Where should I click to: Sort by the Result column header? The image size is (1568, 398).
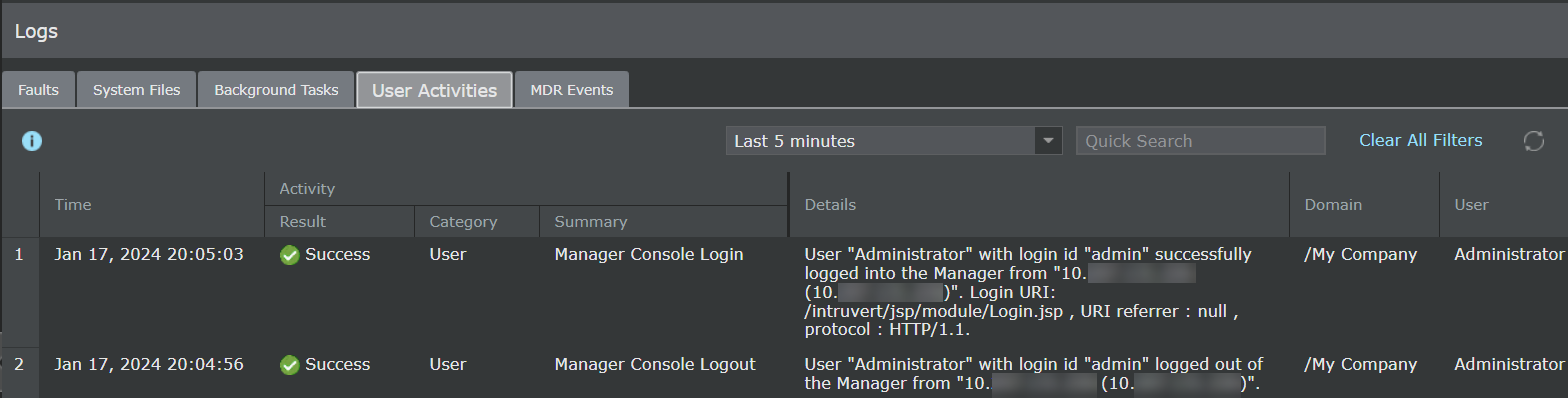tap(340, 222)
